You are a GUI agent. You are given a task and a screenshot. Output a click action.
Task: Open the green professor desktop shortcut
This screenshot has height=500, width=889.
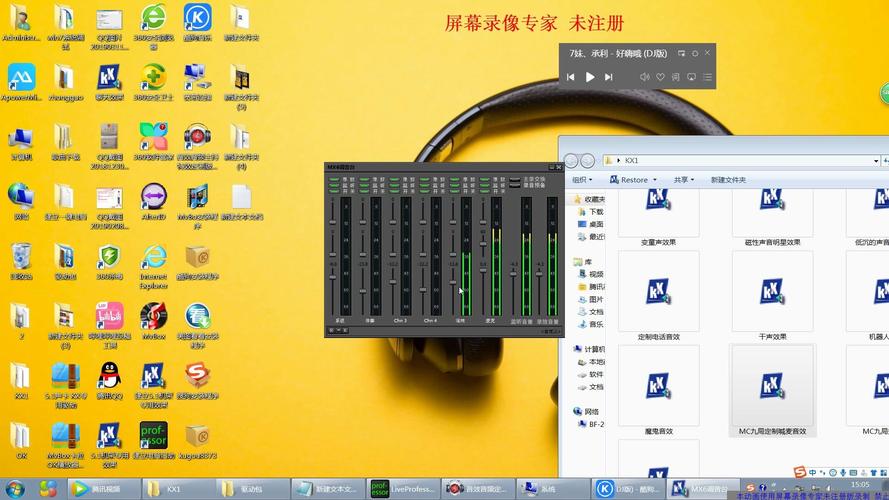click(x=153, y=440)
